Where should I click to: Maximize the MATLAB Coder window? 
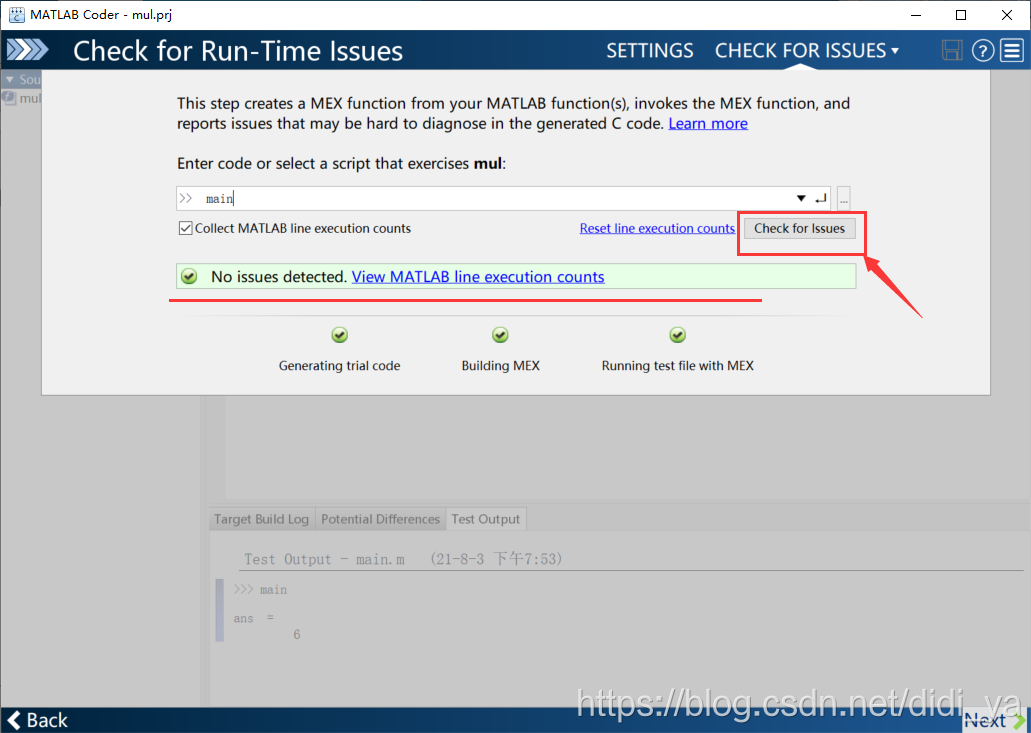point(961,14)
